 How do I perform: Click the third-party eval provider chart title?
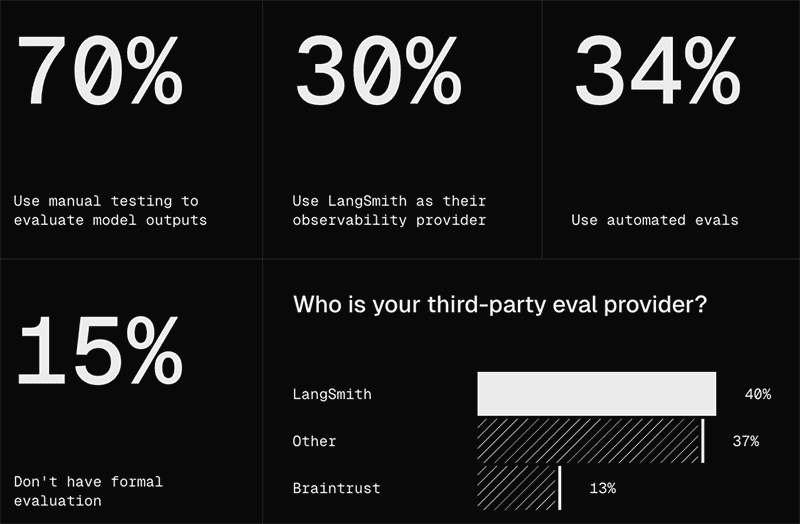500,304
